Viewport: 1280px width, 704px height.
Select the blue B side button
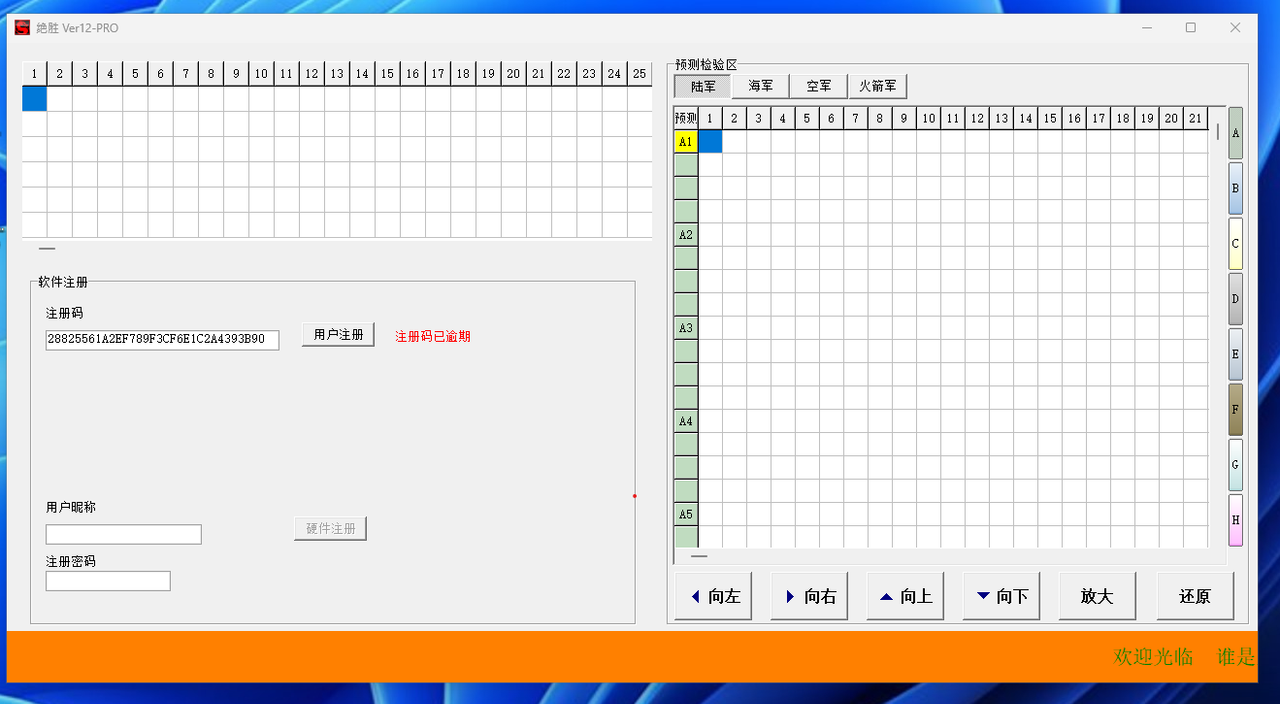pos(1236,188)
